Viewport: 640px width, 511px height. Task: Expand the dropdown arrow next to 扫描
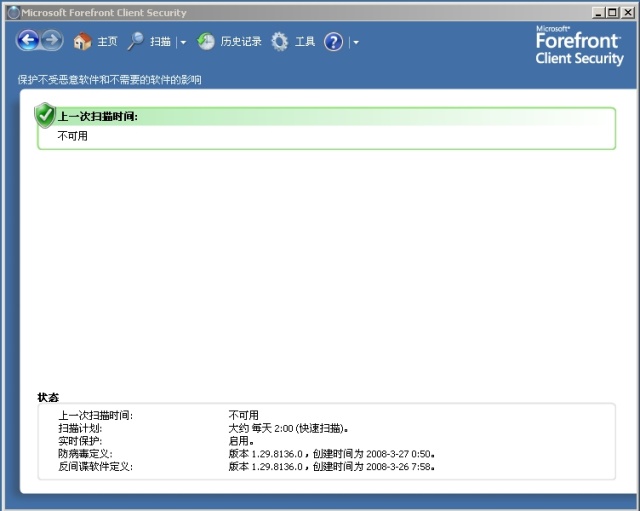click(x=183, y=43)
